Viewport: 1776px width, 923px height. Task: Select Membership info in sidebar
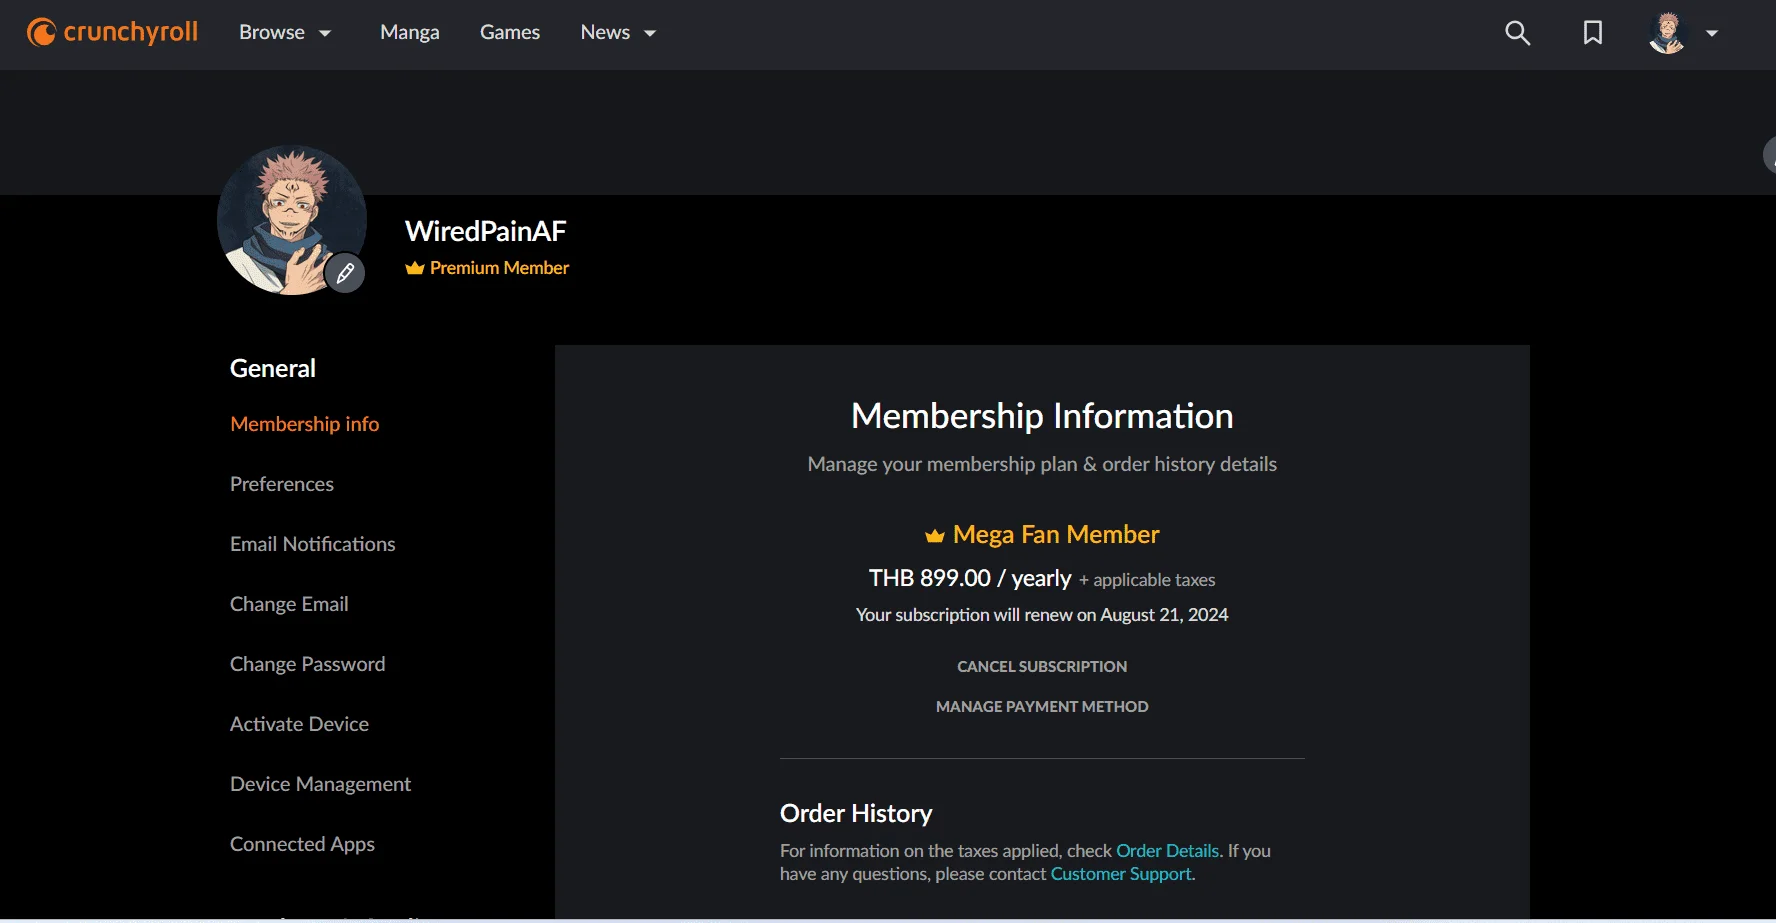305,424
